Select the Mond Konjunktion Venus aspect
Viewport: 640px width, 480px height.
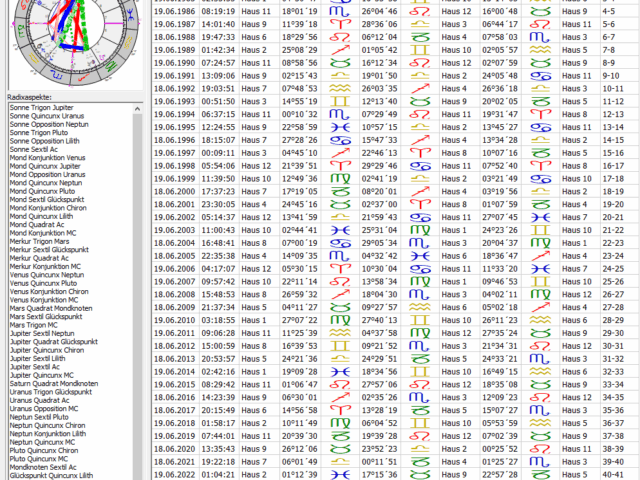pos(47,157)
